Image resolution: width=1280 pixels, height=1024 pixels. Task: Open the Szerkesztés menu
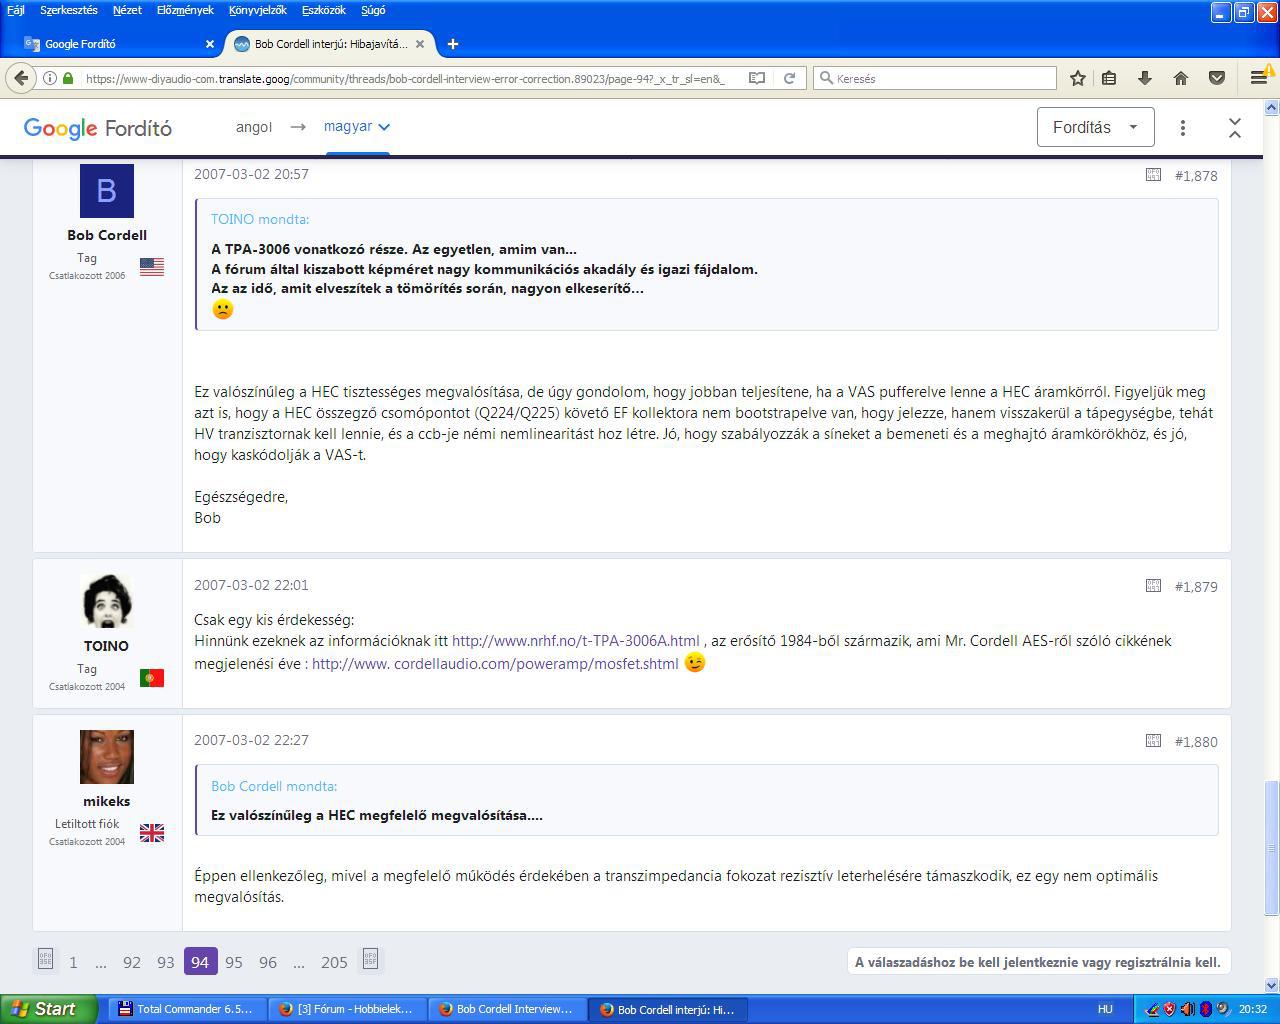69,10
